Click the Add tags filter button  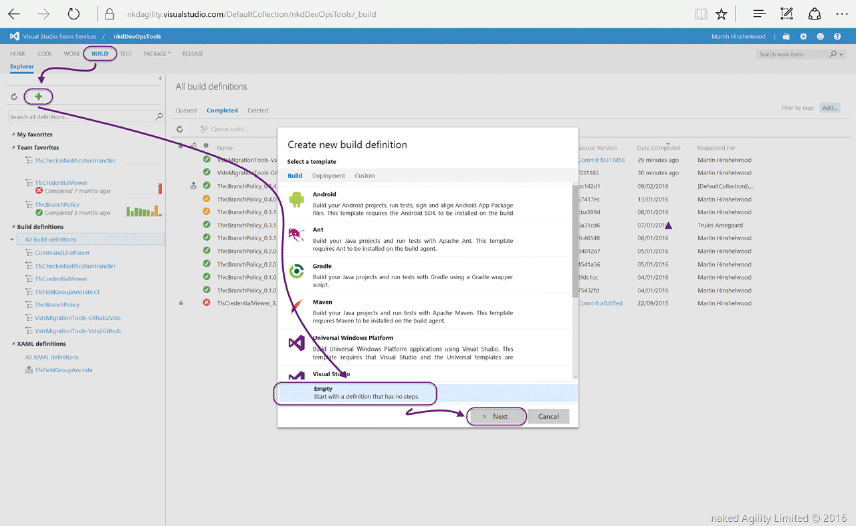[829, 108]
